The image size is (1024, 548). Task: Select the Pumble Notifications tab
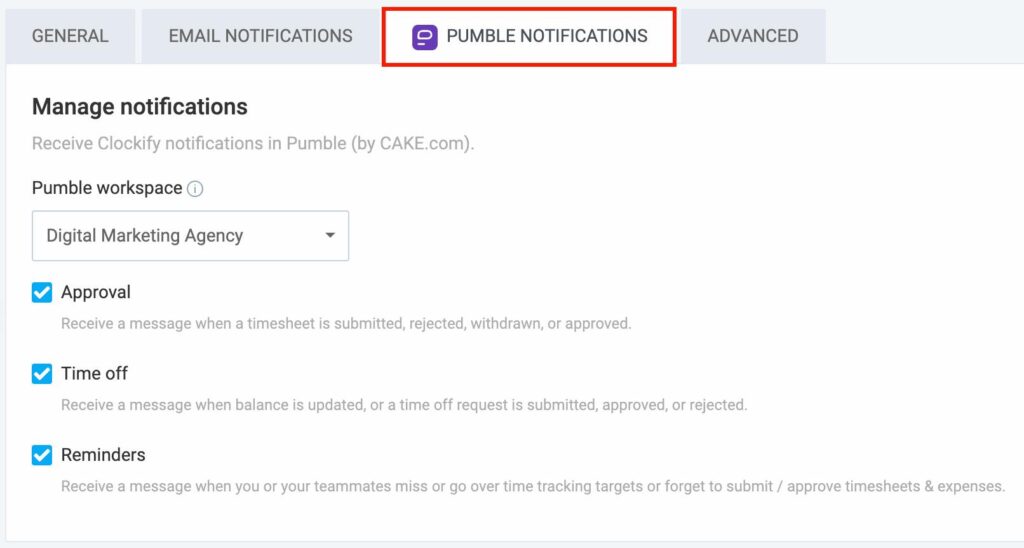tap(529, 37)
